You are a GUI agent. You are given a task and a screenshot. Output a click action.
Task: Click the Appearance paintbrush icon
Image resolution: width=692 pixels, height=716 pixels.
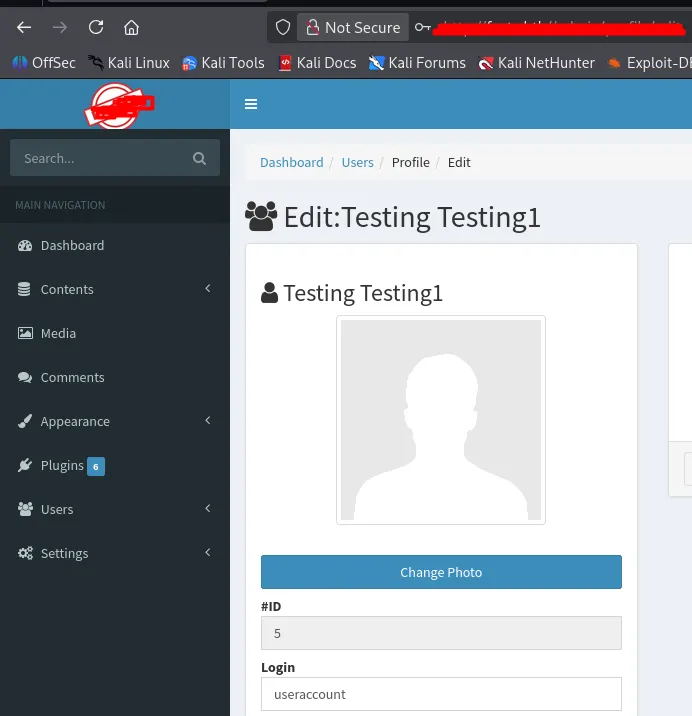(x=25, y=421)
